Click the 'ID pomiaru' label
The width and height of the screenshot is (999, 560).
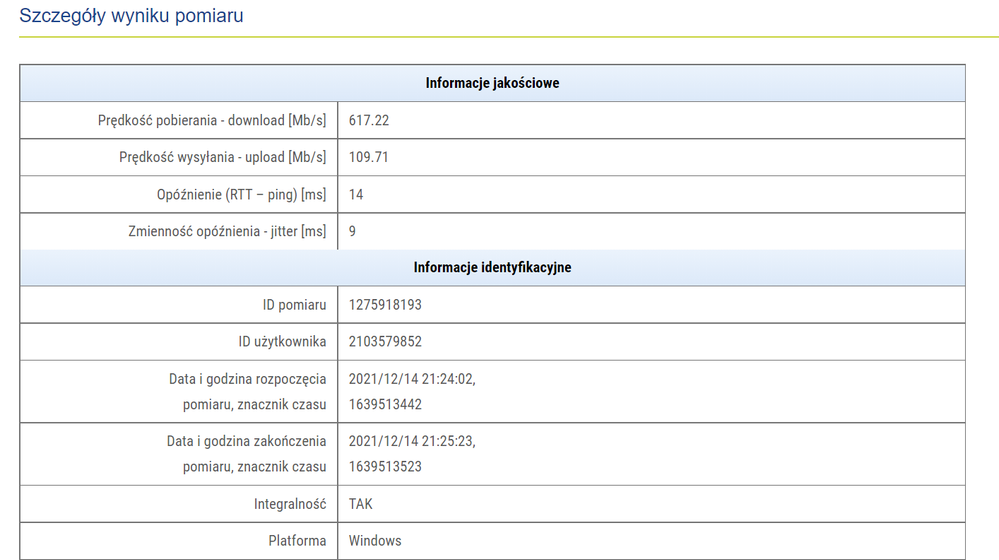pyautogui.click(x=294, y=305)
